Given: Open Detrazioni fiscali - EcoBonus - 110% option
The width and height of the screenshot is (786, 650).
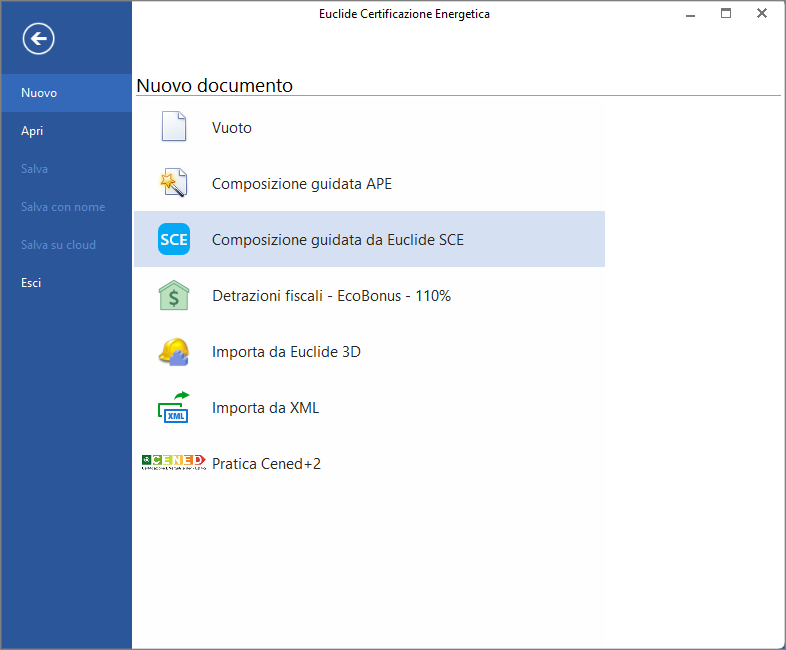Looking at the screenshot, I should [331, 296].
